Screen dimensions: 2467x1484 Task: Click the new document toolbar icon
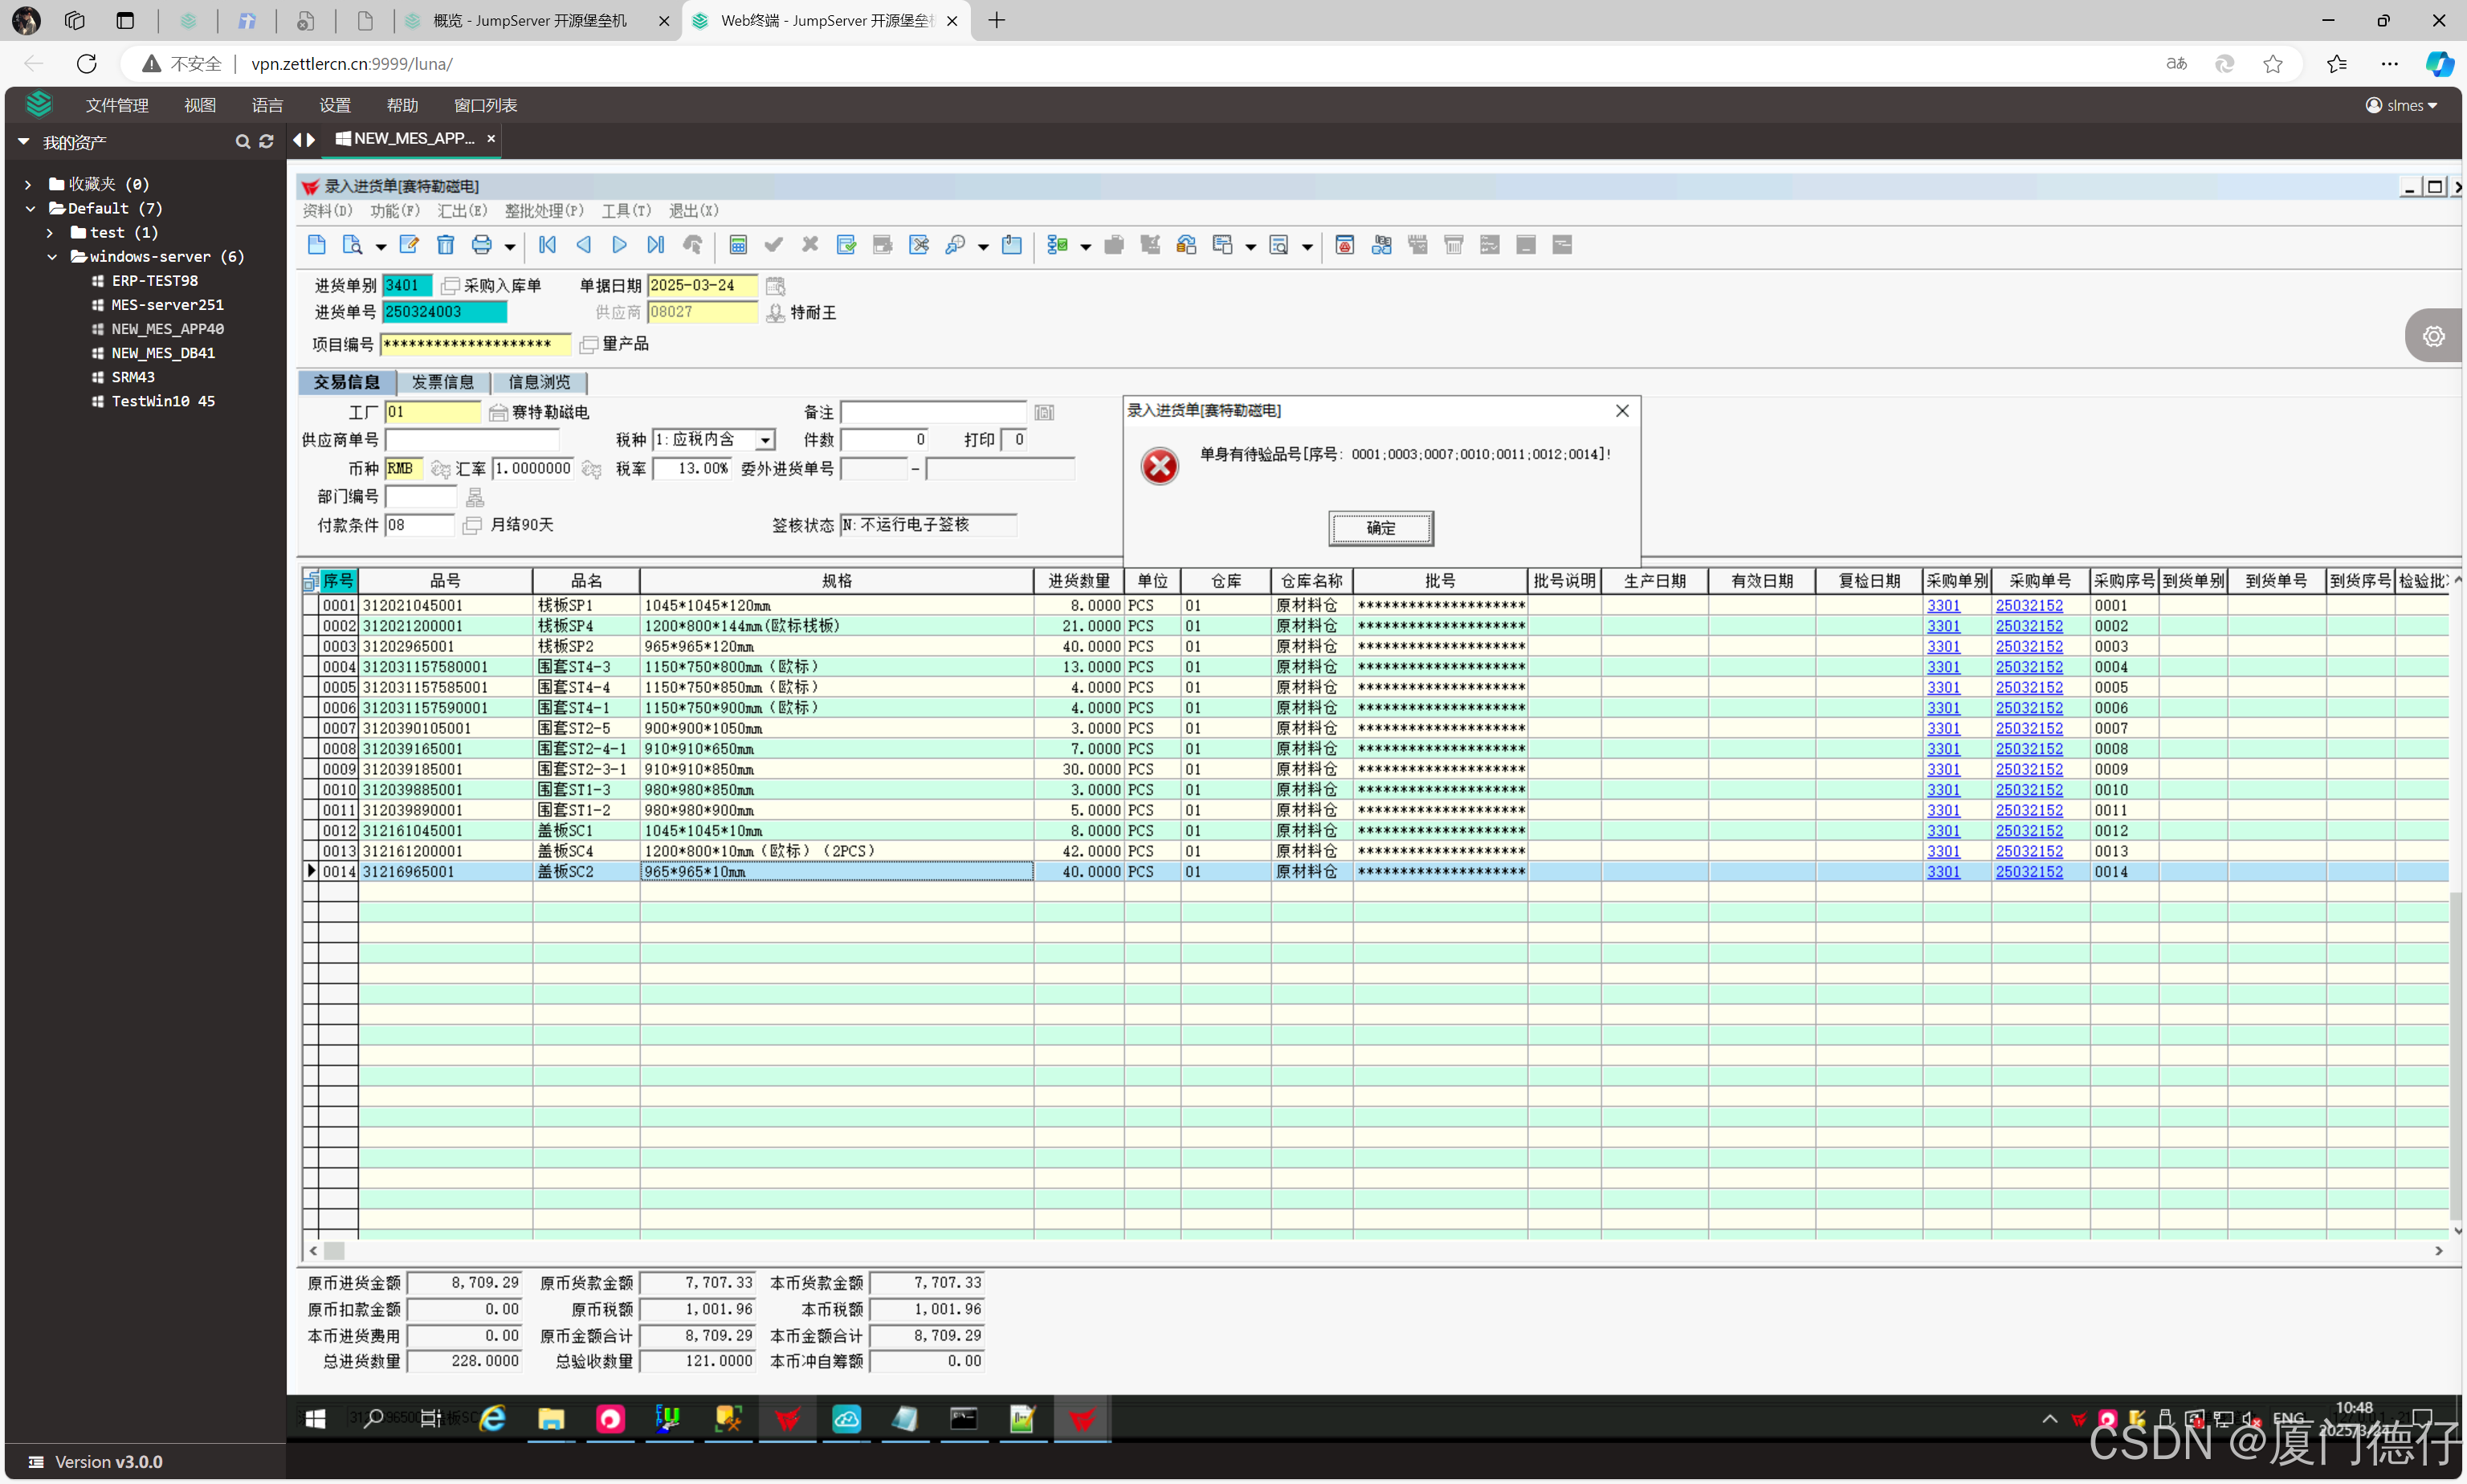point(317,245)
